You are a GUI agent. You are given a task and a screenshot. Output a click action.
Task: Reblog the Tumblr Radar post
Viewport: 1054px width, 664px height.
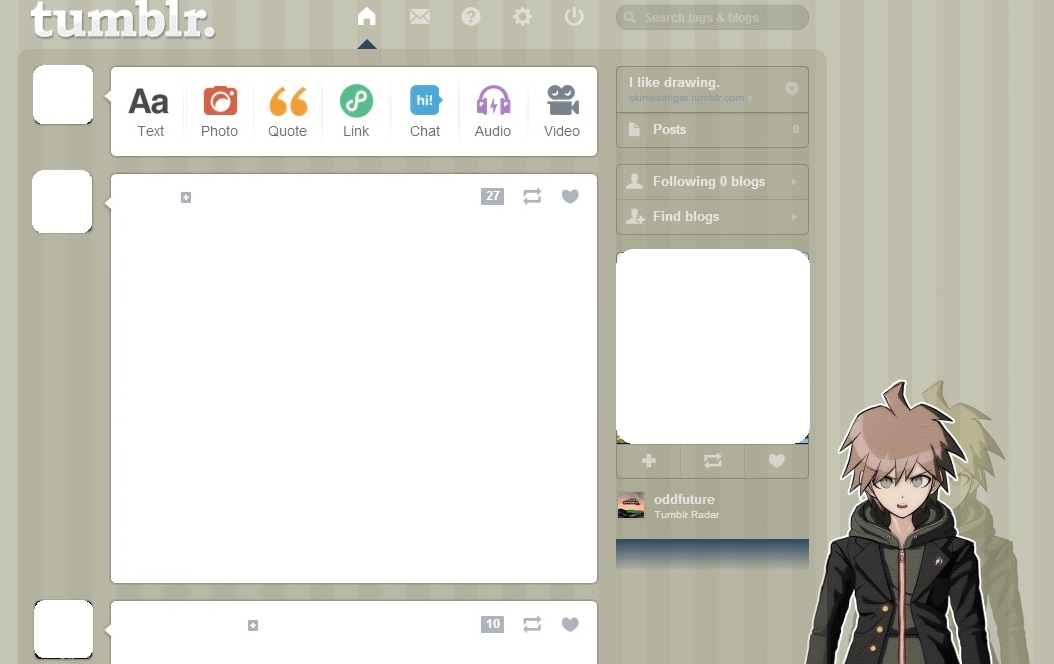pyautogui.click(x=713, y=461)
